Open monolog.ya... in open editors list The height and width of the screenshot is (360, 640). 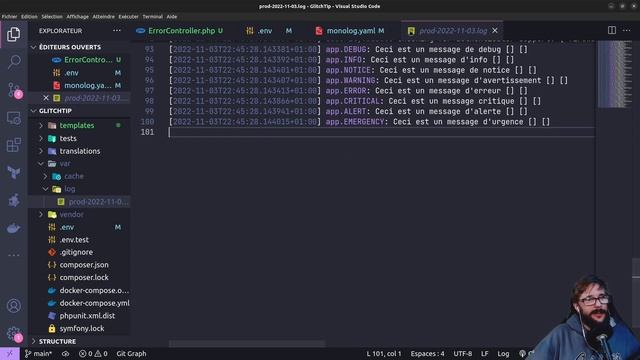point(79,85)
